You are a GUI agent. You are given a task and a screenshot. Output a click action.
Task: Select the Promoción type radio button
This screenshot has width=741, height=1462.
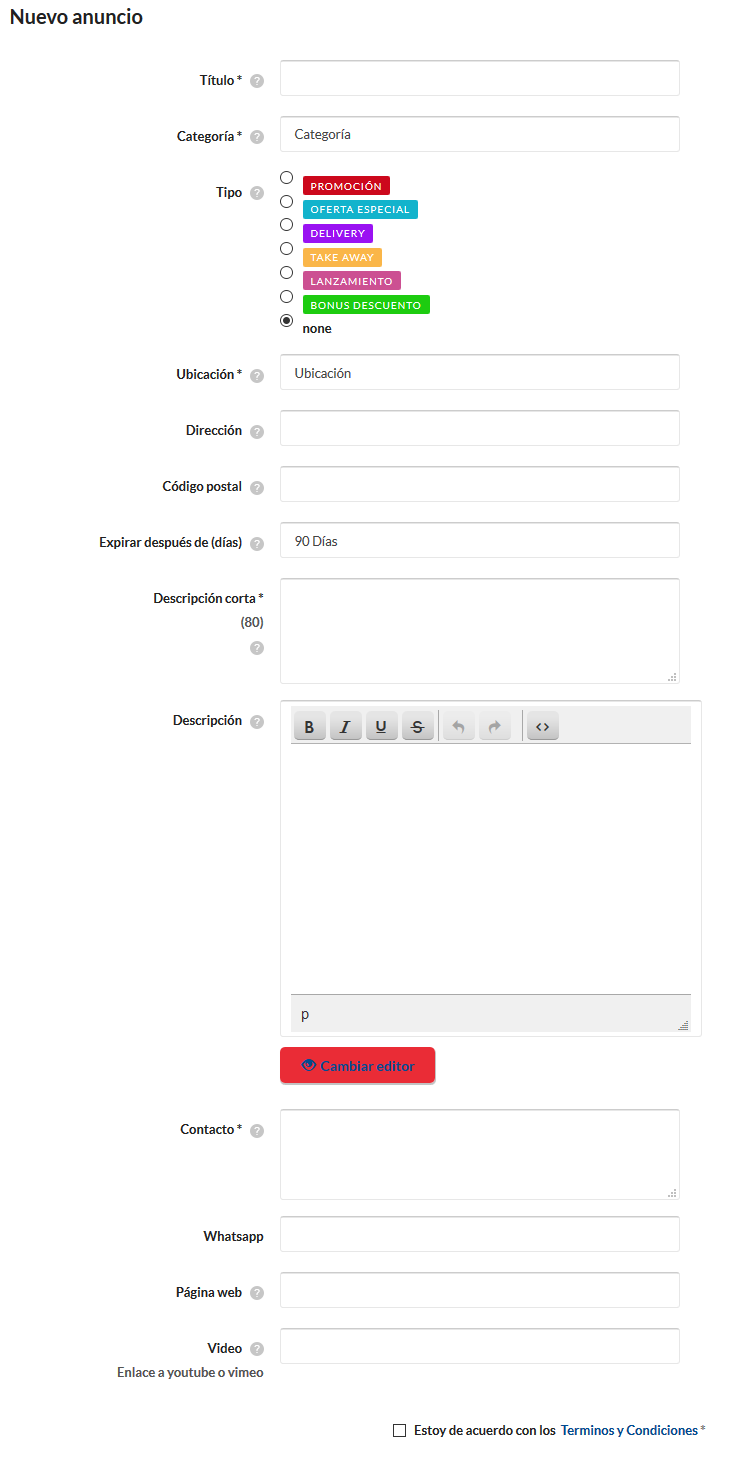tap(287, 178)
